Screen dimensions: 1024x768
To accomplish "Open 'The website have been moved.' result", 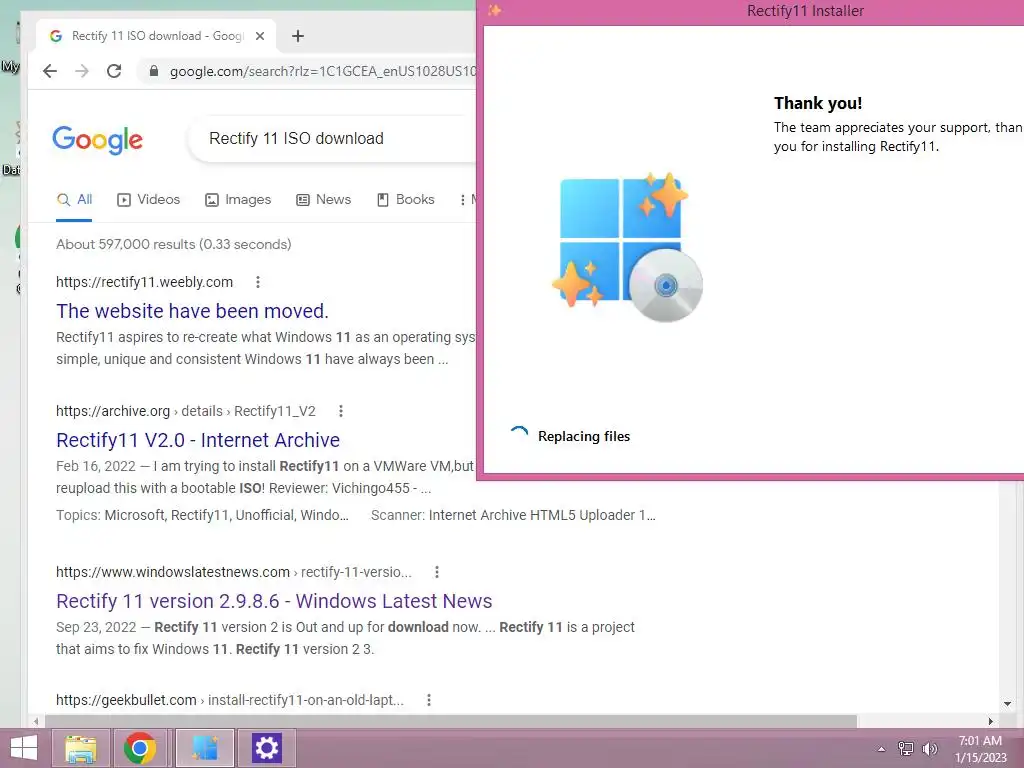I will tap(192, 311).
